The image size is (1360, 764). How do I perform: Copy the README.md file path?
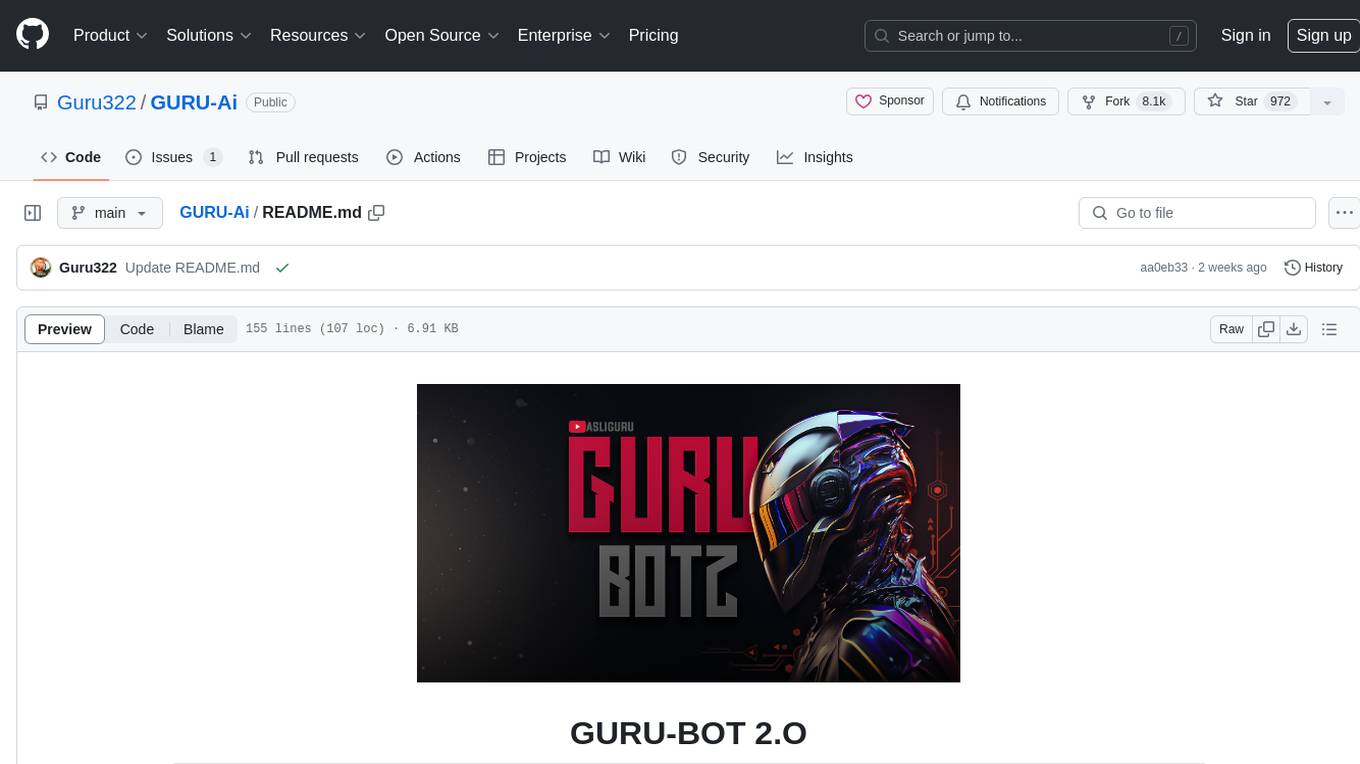tap(376, 213)
